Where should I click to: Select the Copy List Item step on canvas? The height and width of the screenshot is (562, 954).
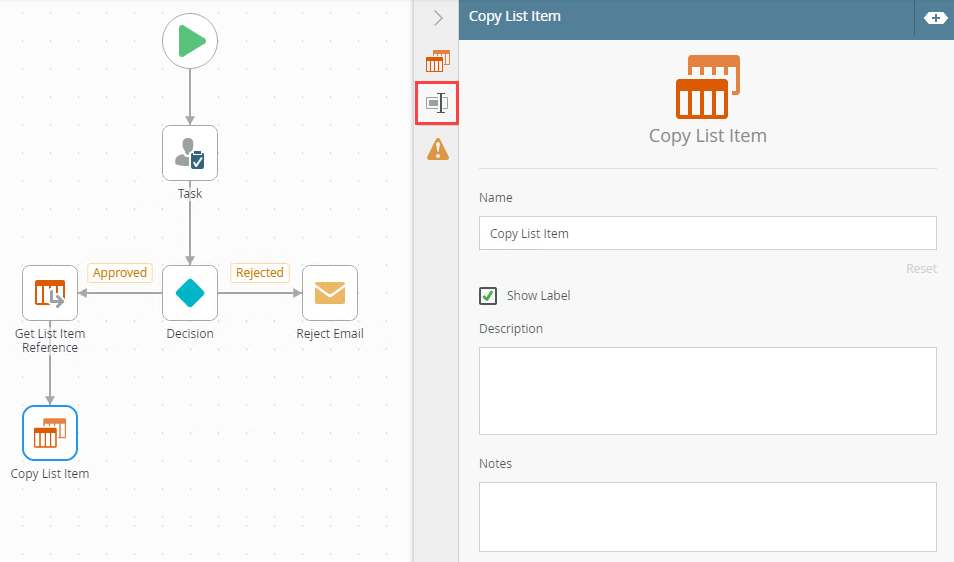pos(50,433)
